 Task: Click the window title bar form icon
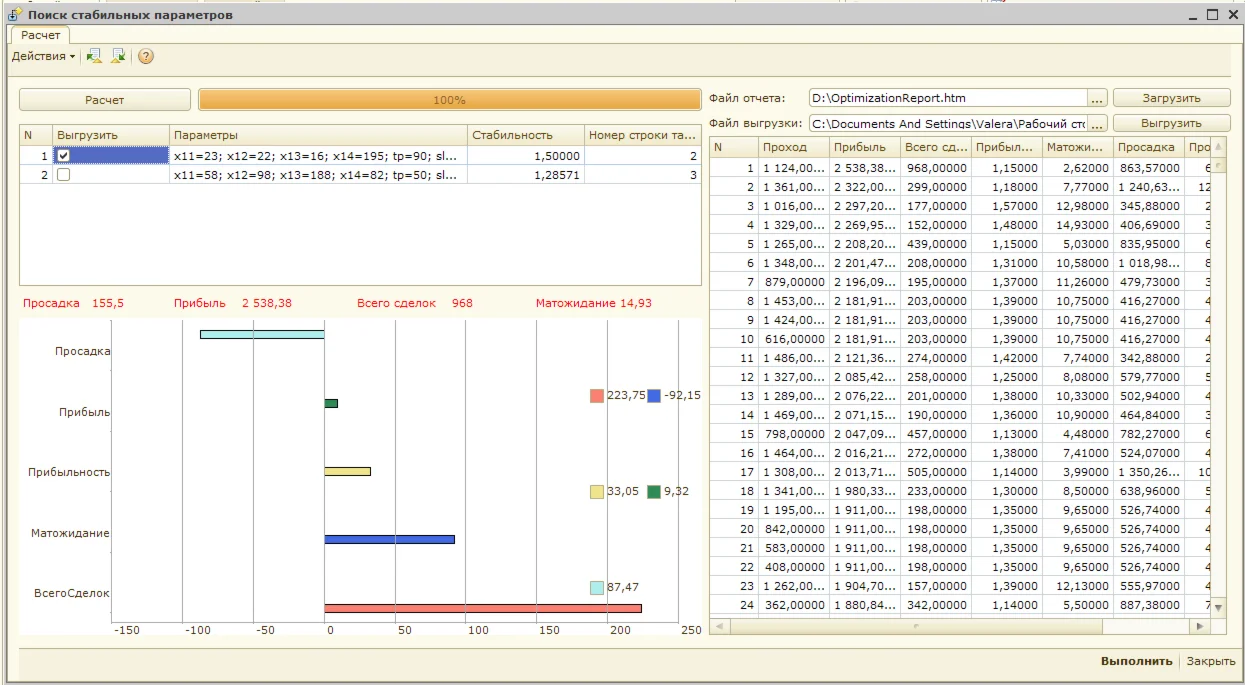[14, 15]
